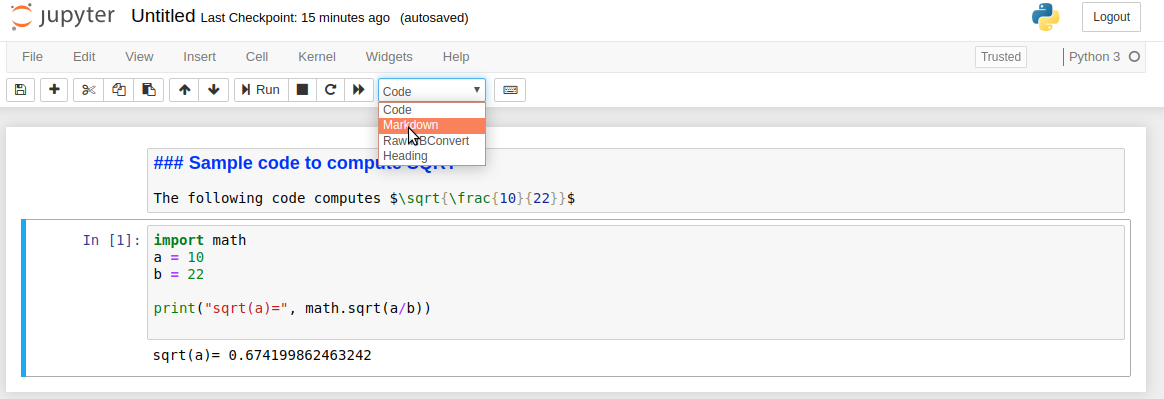The height and width of the screenshot is (399, 1164).
Task: Open the File menu
Action: (32, 56)
